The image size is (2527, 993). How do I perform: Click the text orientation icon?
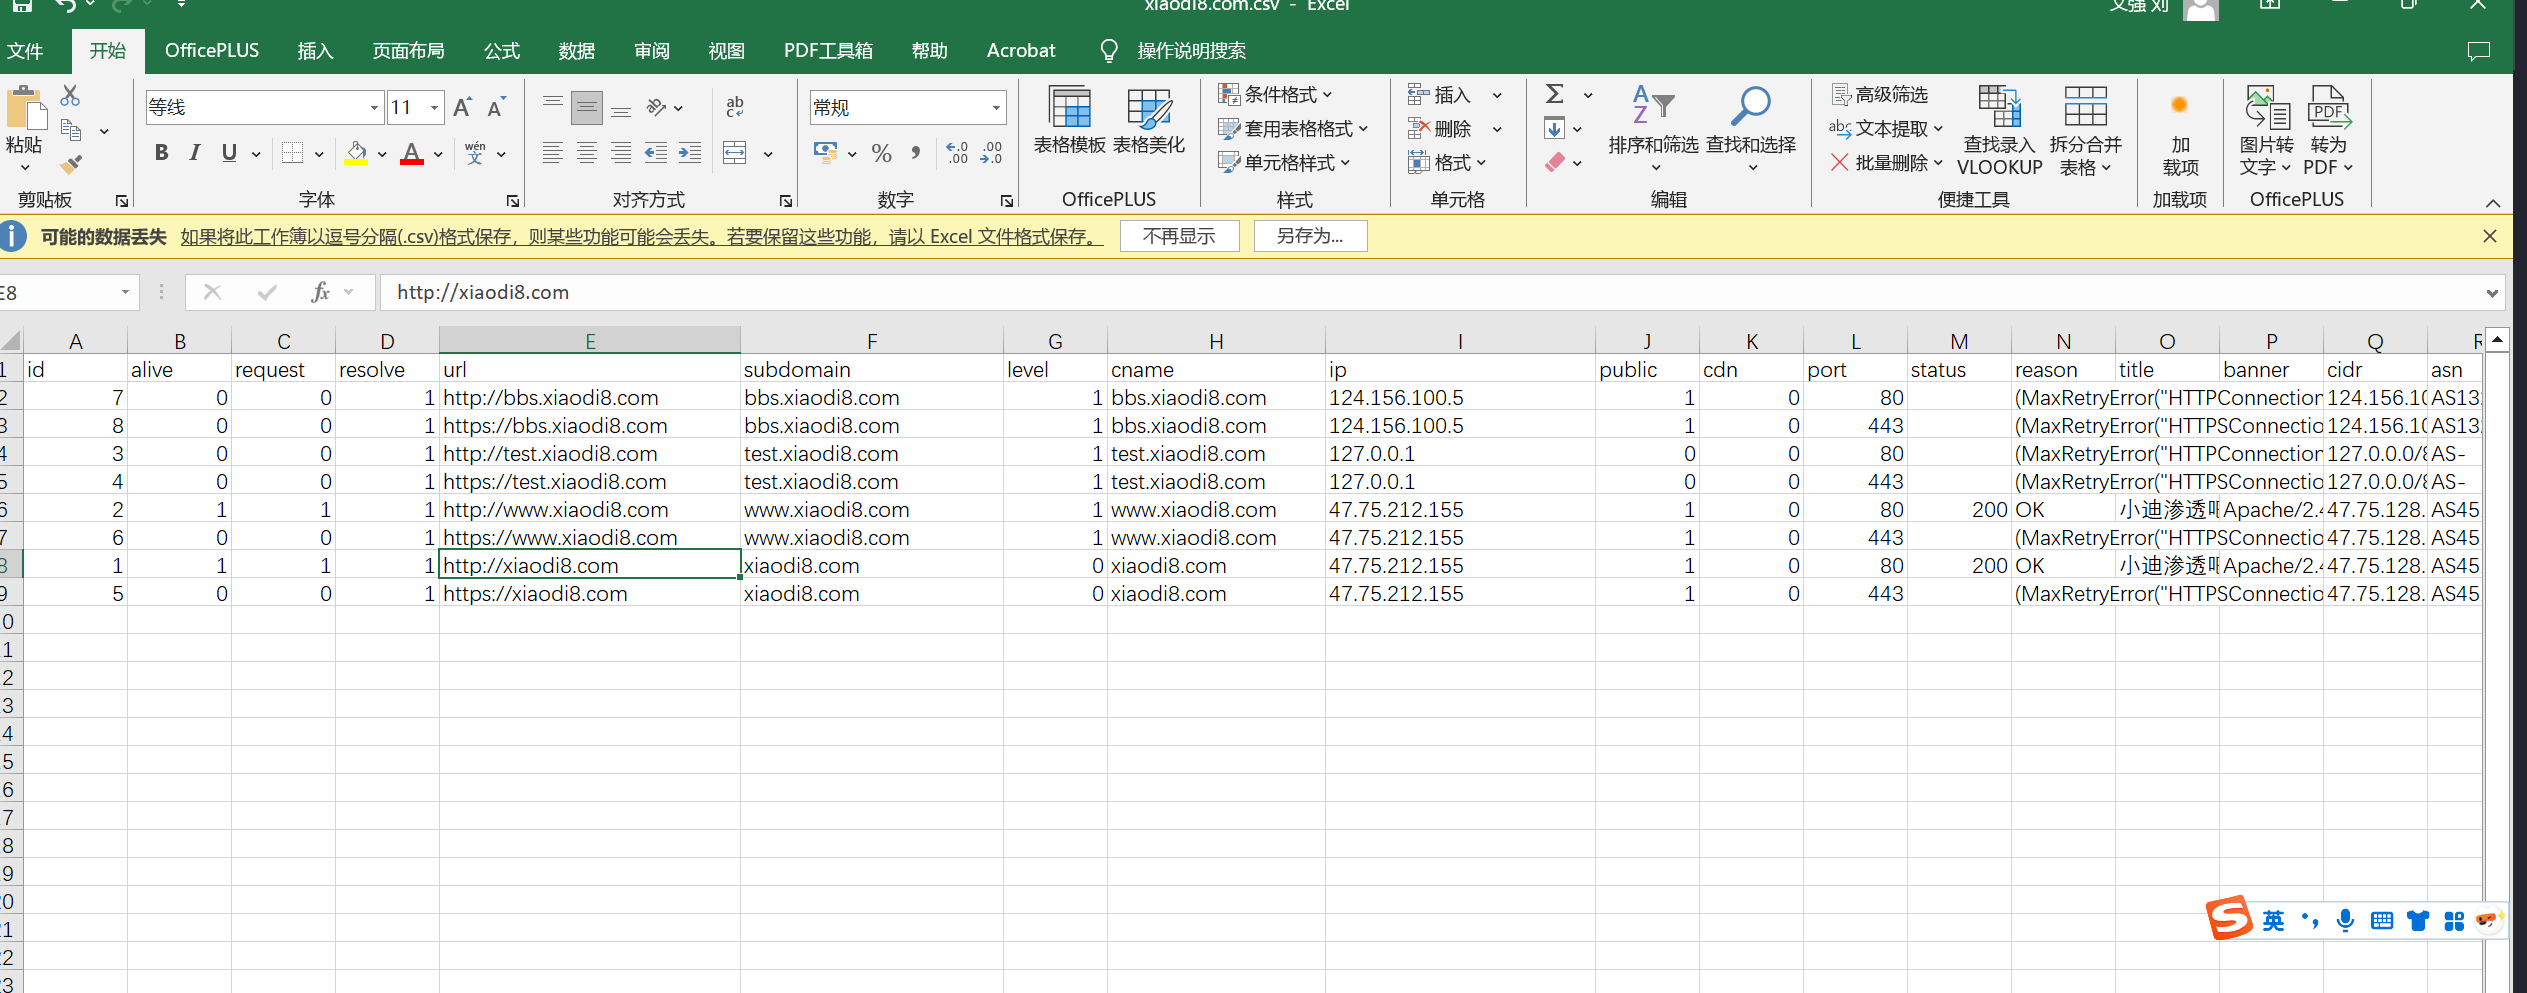657,107
